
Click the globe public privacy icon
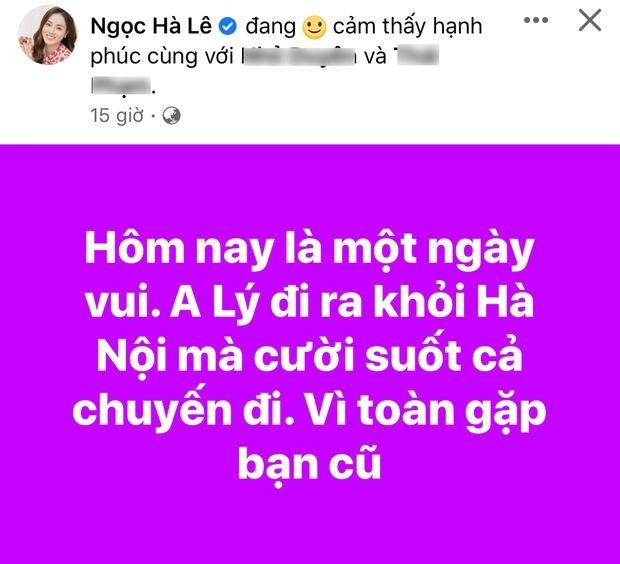(172, 116)
